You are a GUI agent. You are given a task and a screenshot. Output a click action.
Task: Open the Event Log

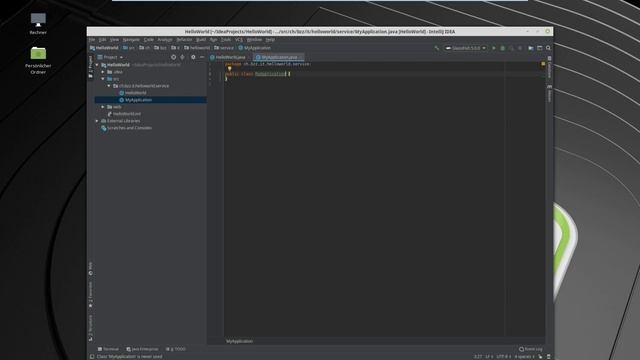(x=531, y=349)
